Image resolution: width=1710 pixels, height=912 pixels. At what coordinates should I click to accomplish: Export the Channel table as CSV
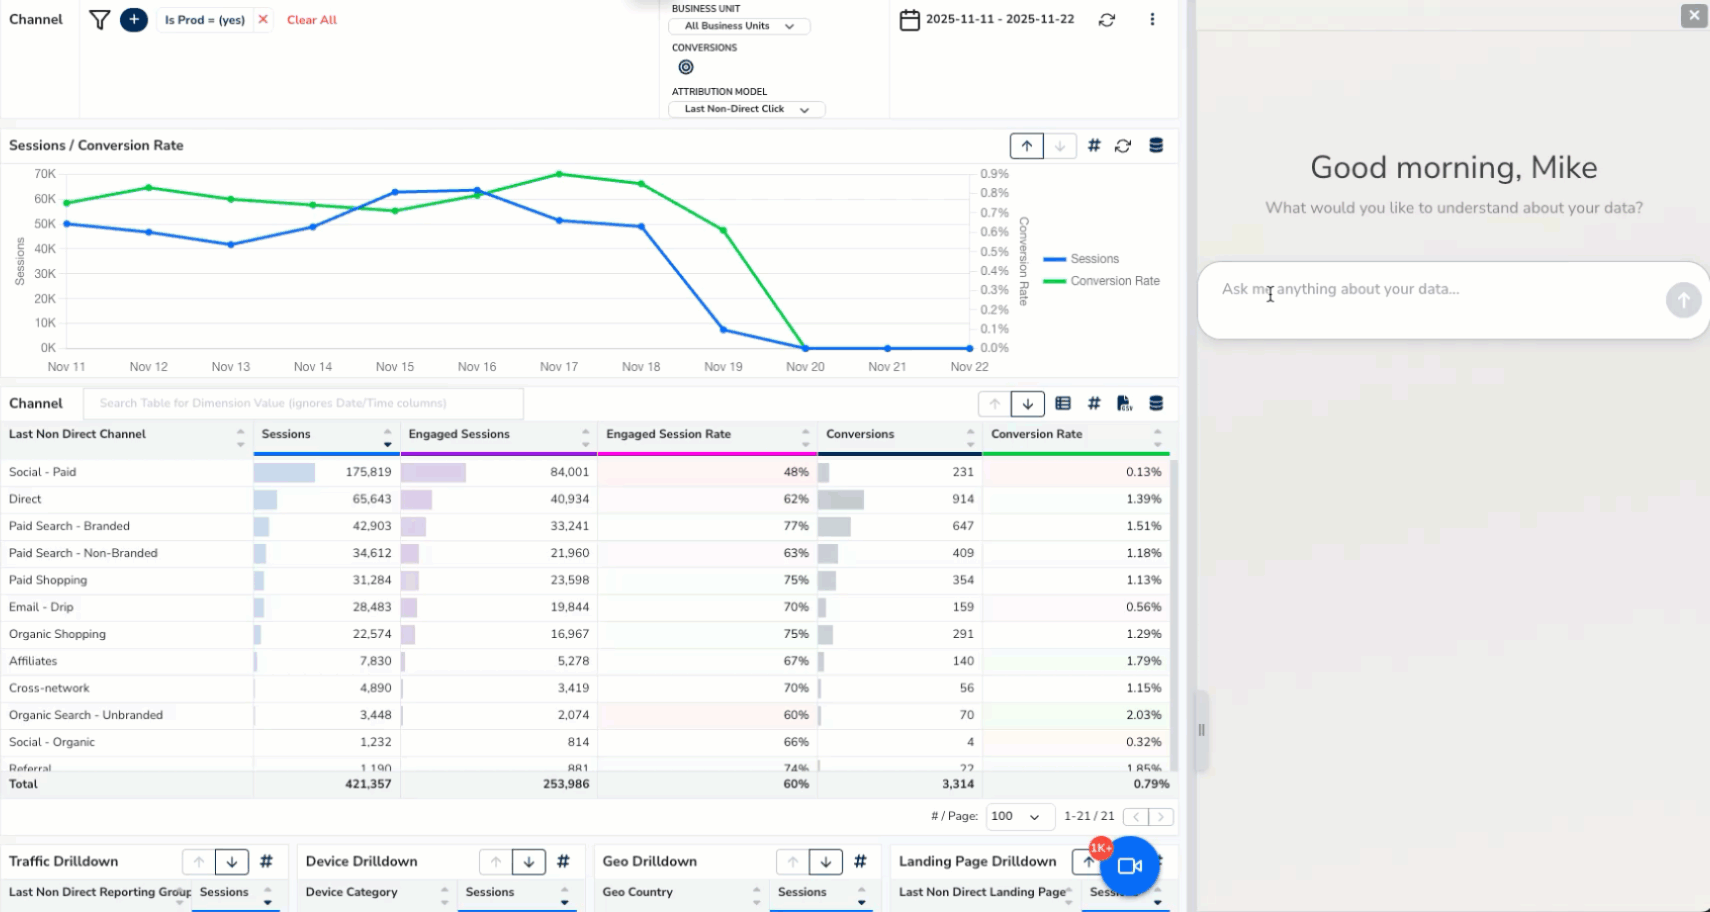click(1123, 403)
